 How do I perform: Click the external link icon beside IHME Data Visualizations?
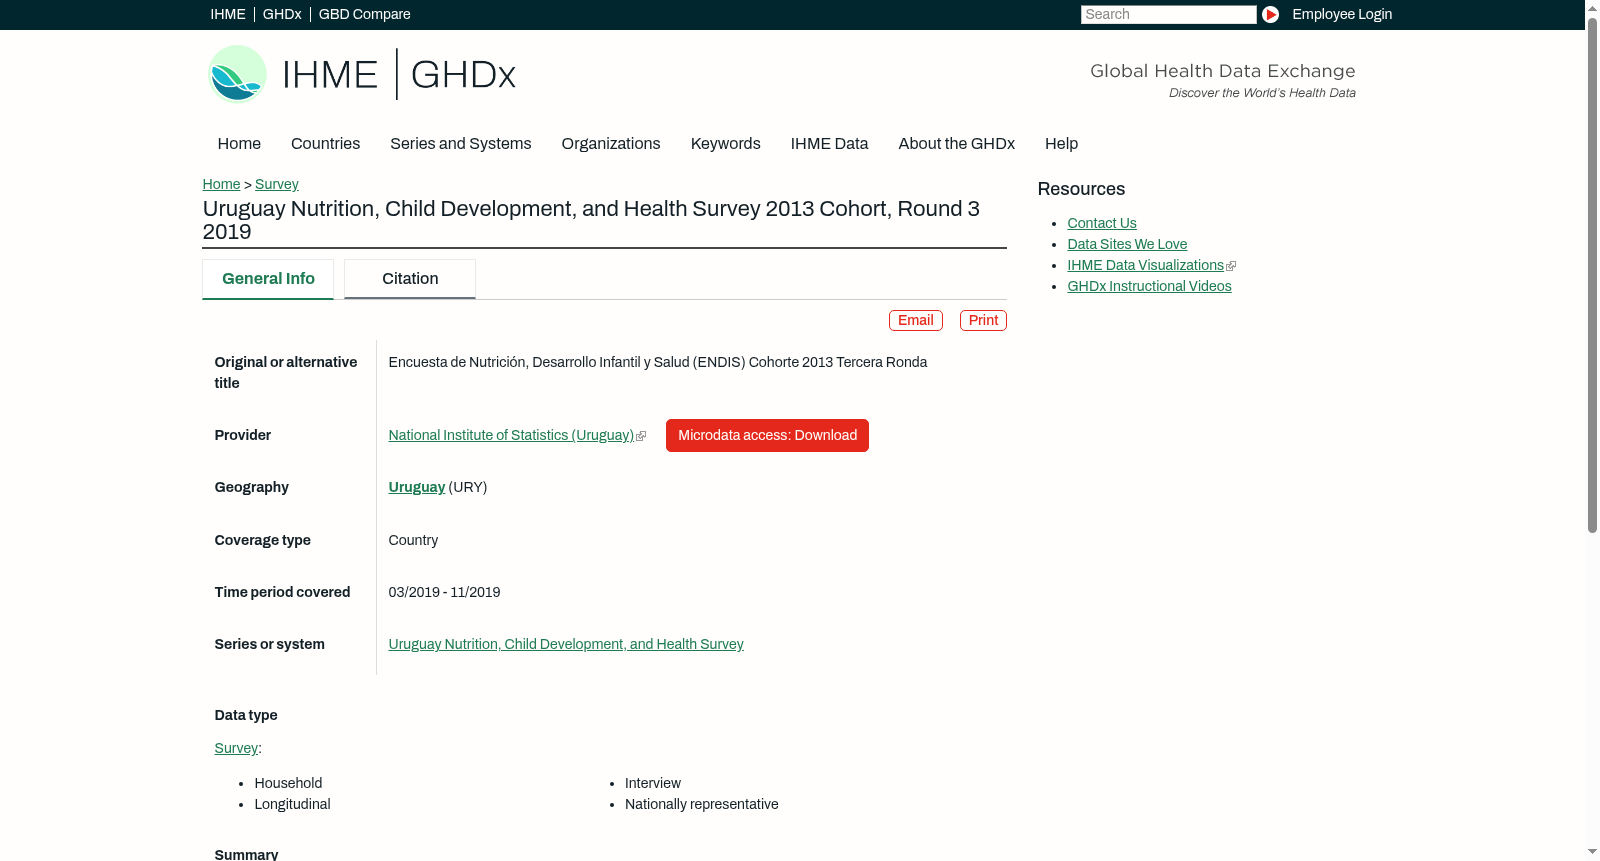coord(1231,266)
